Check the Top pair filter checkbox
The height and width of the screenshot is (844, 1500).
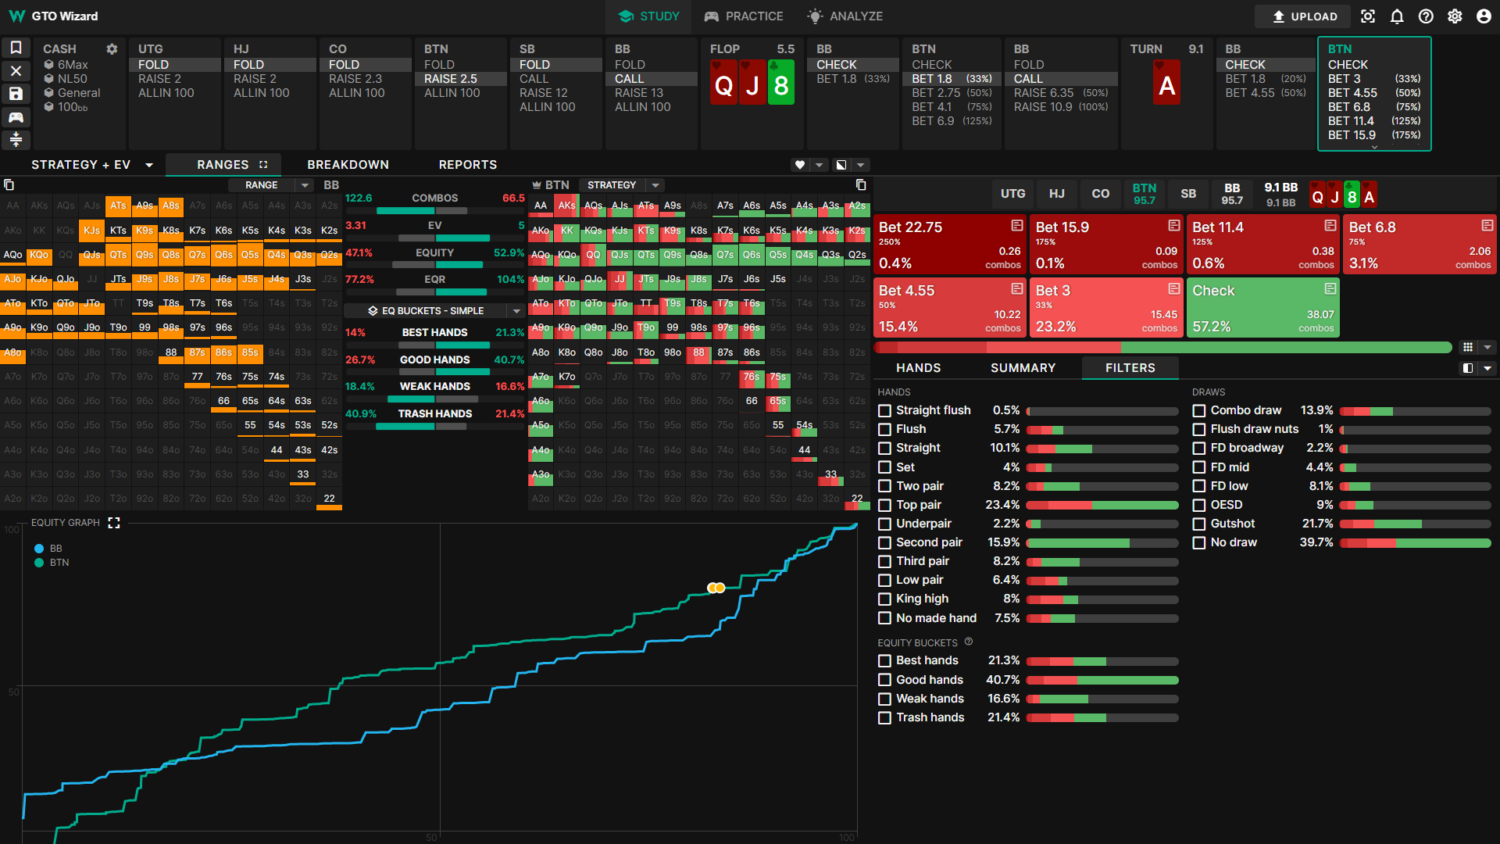click(885, 505)
